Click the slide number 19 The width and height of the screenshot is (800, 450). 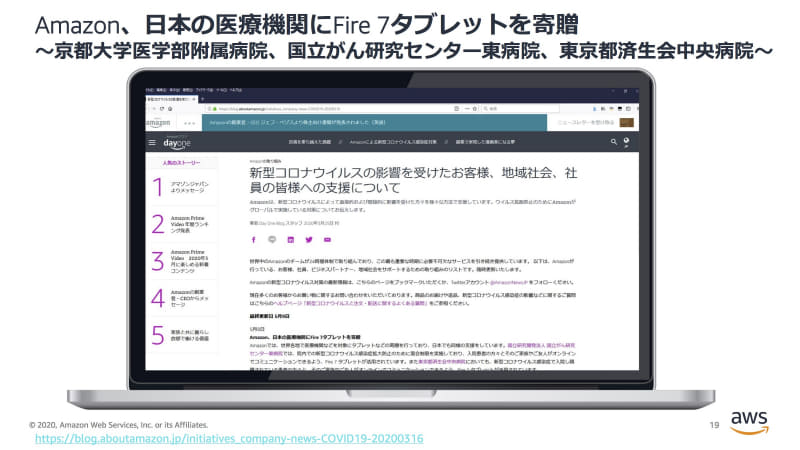click(x=714, y=424)
